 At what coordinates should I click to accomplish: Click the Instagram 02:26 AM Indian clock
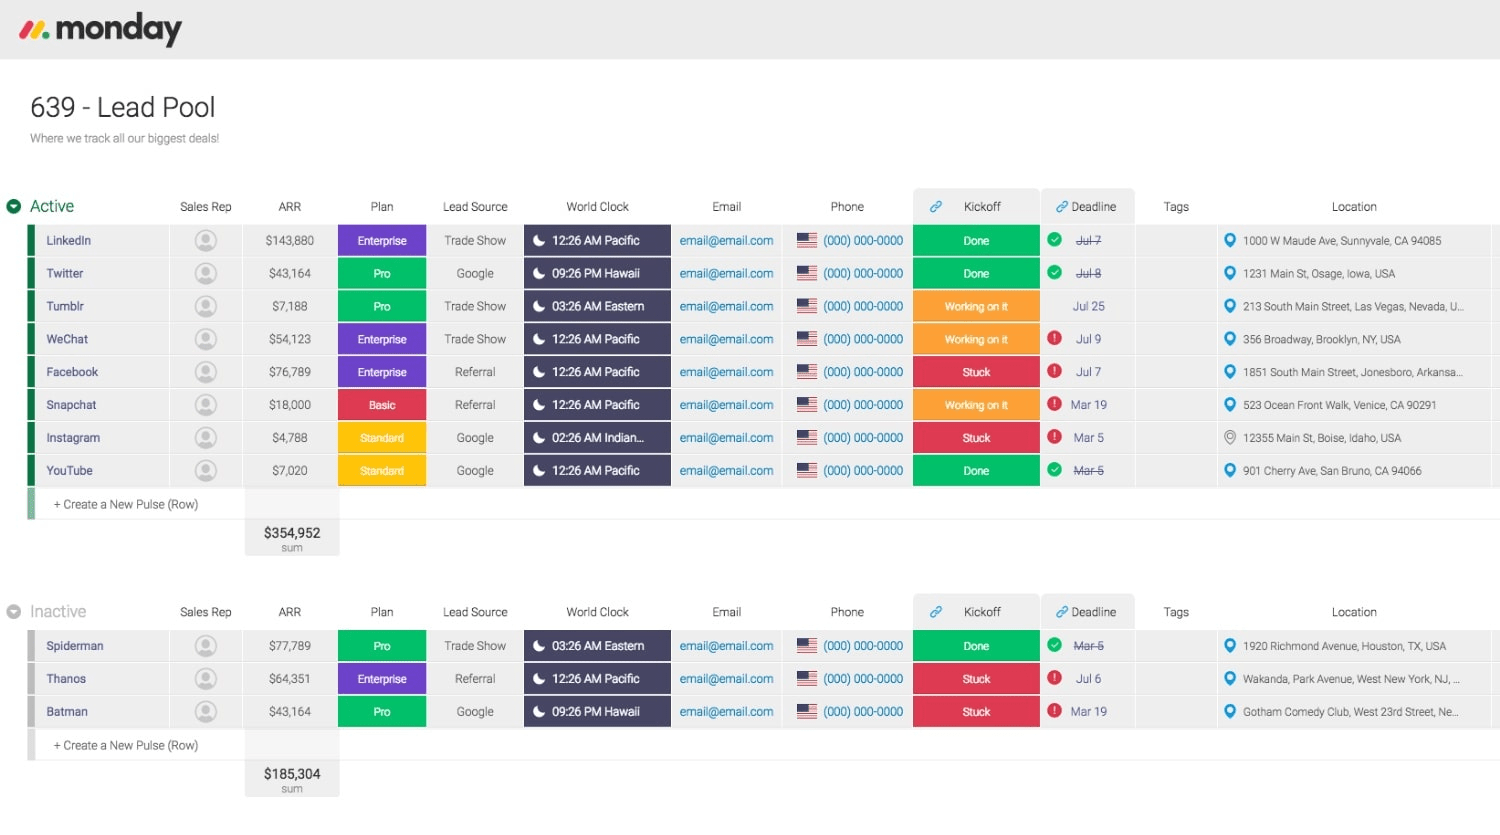coord(597,438)
